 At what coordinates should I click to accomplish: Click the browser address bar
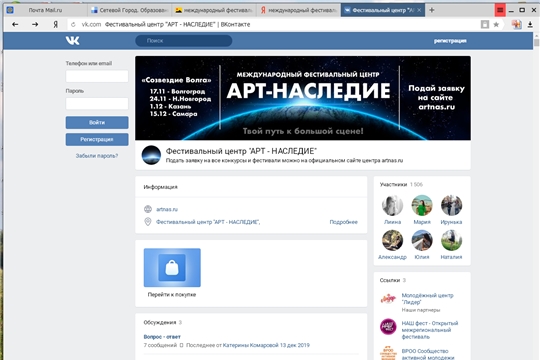[x=272, y=24]
